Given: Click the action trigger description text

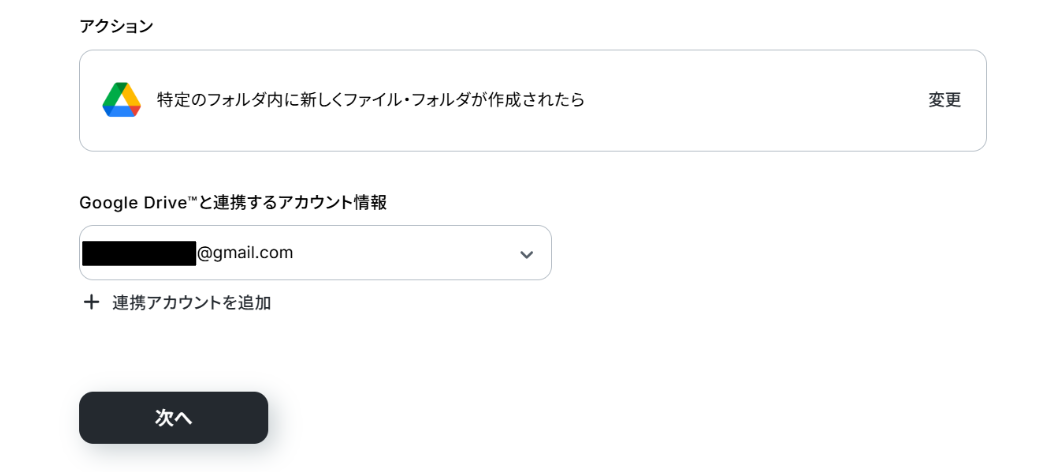Looking at the screenshot, I should [370, 100].
